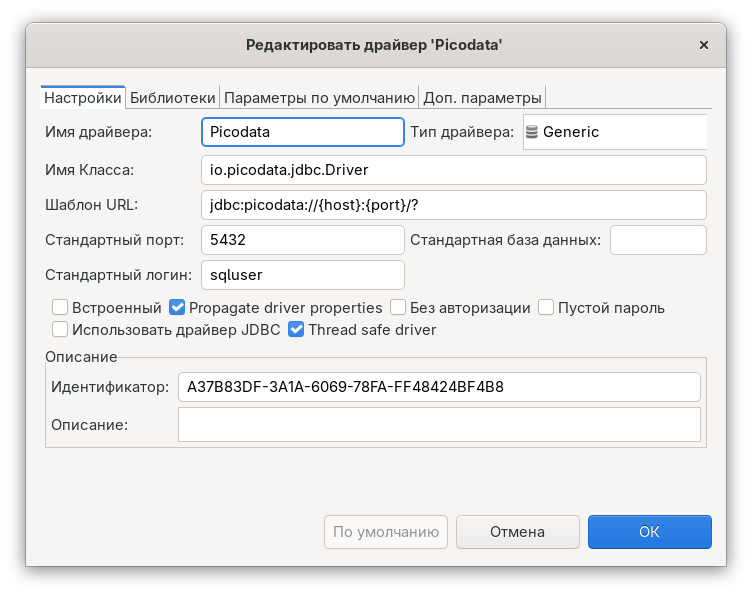
Task: Click the По умолчанию button
Action: coord(386,532)
